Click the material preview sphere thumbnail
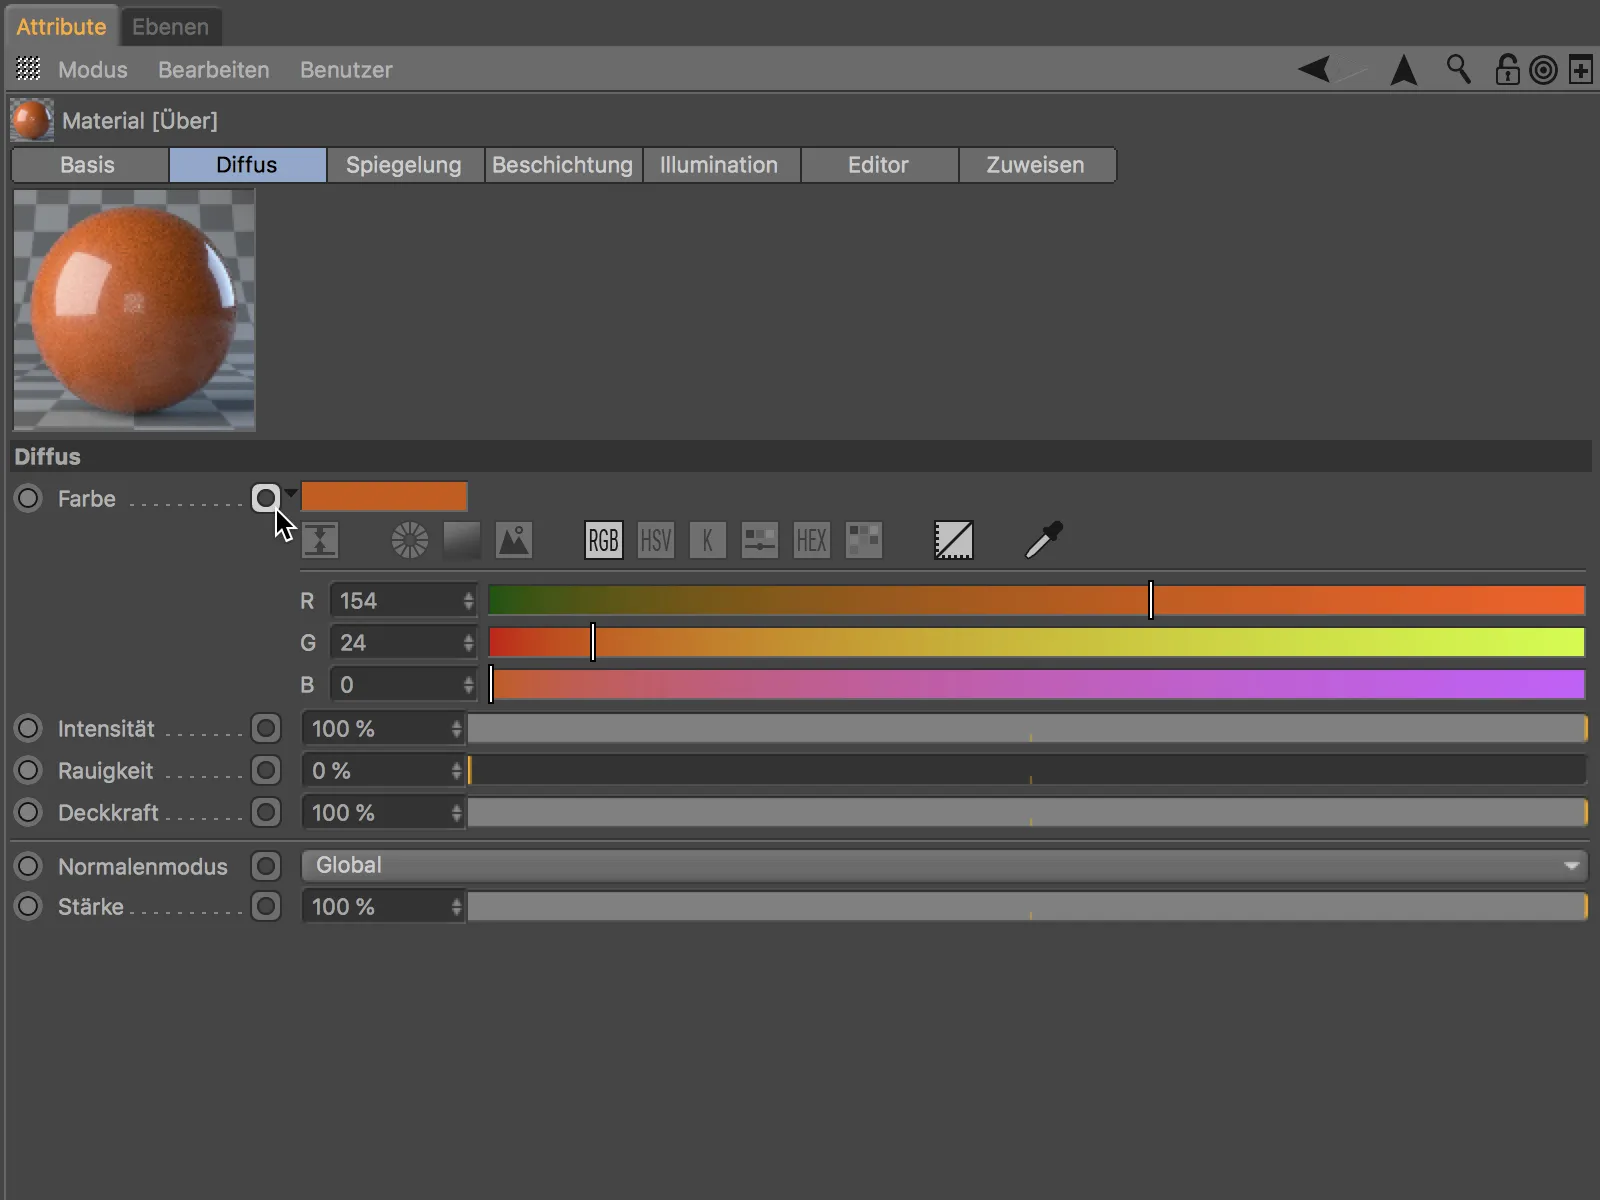This screenshot has height=1200, width=1600. pyautogui.click(x=134, y=310)
